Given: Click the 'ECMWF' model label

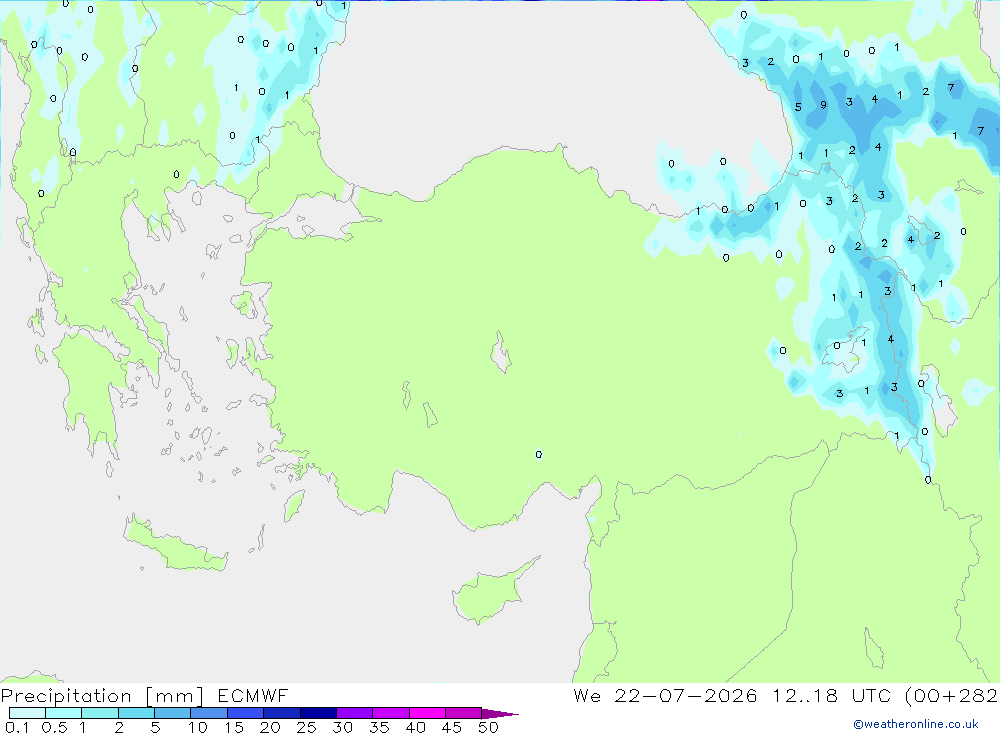Looking at the screenshot, I should point(253,695).
